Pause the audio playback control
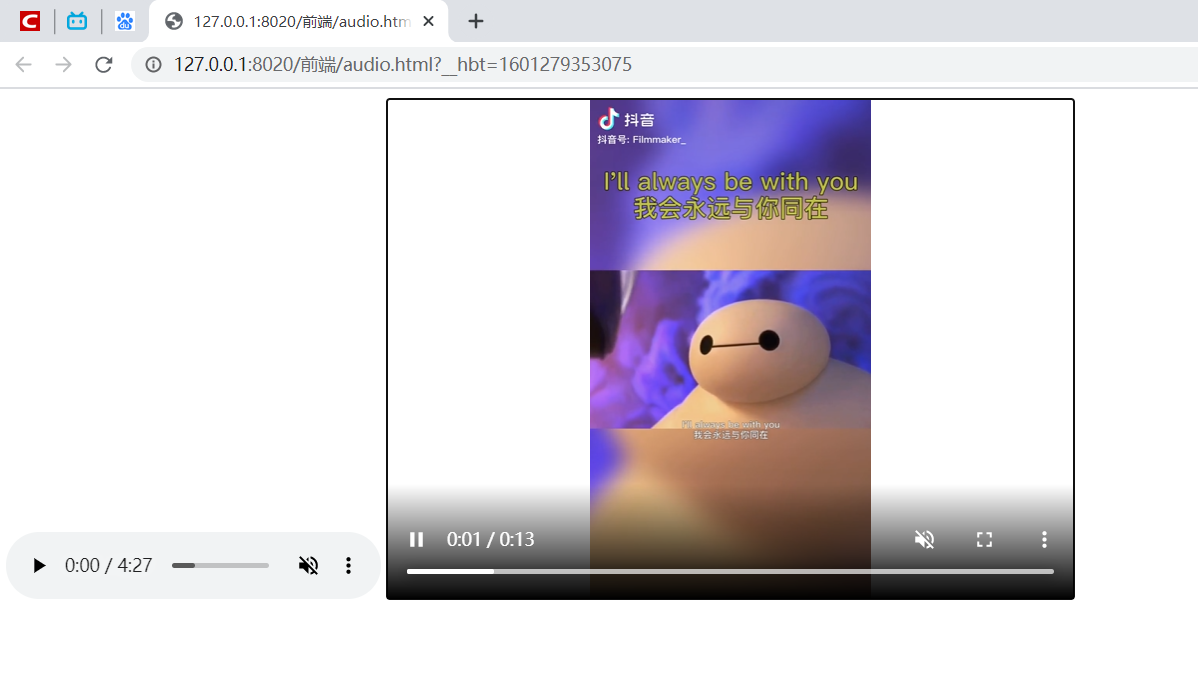 38,565
